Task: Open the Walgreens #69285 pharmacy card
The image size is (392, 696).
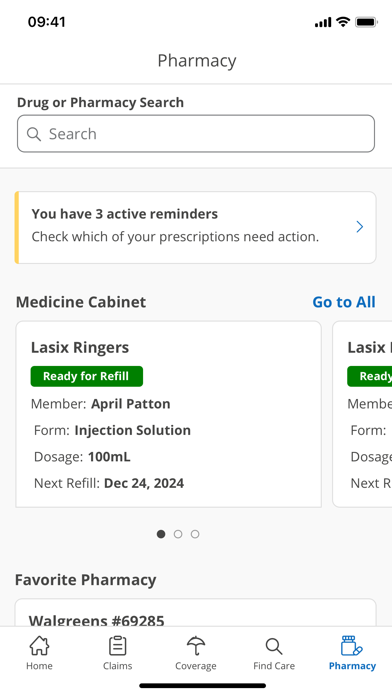Action: pos(195,613)
